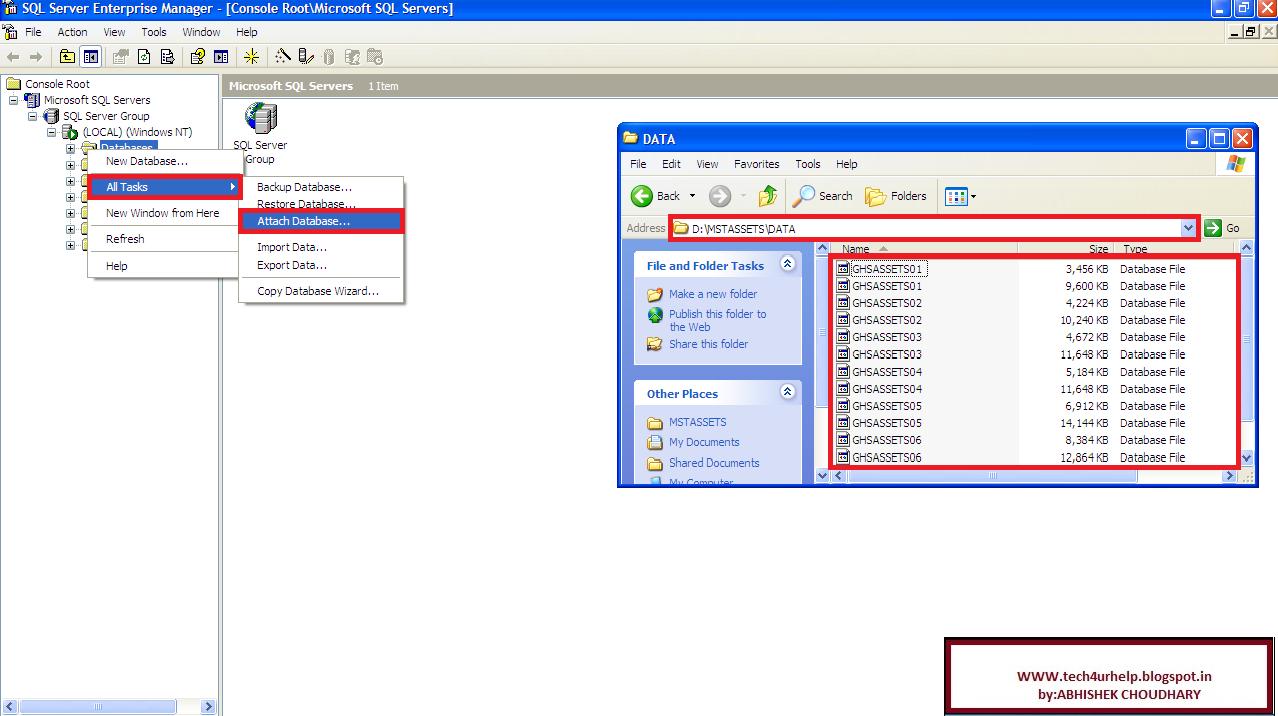Collapse the Other Places panel

788,393
